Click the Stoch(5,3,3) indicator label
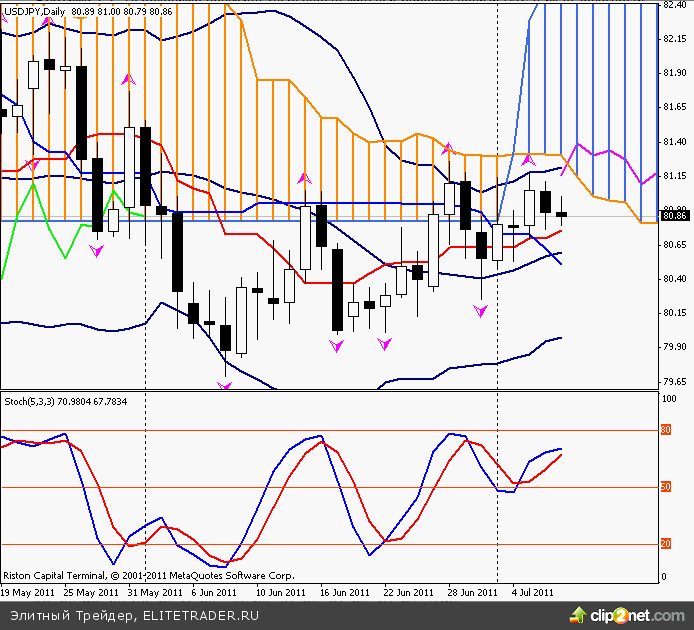This screenshot has width=694, height=630. 30,403
